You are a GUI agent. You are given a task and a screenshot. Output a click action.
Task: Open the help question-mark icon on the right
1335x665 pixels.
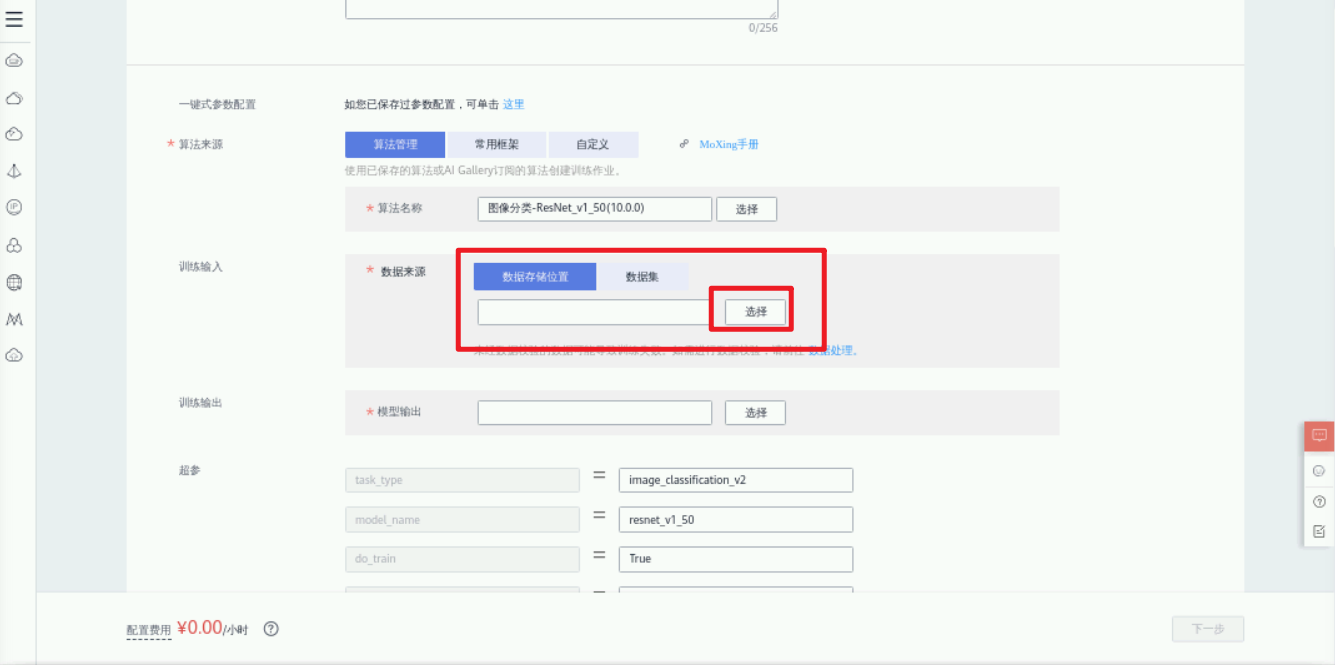pos(1319,502)
